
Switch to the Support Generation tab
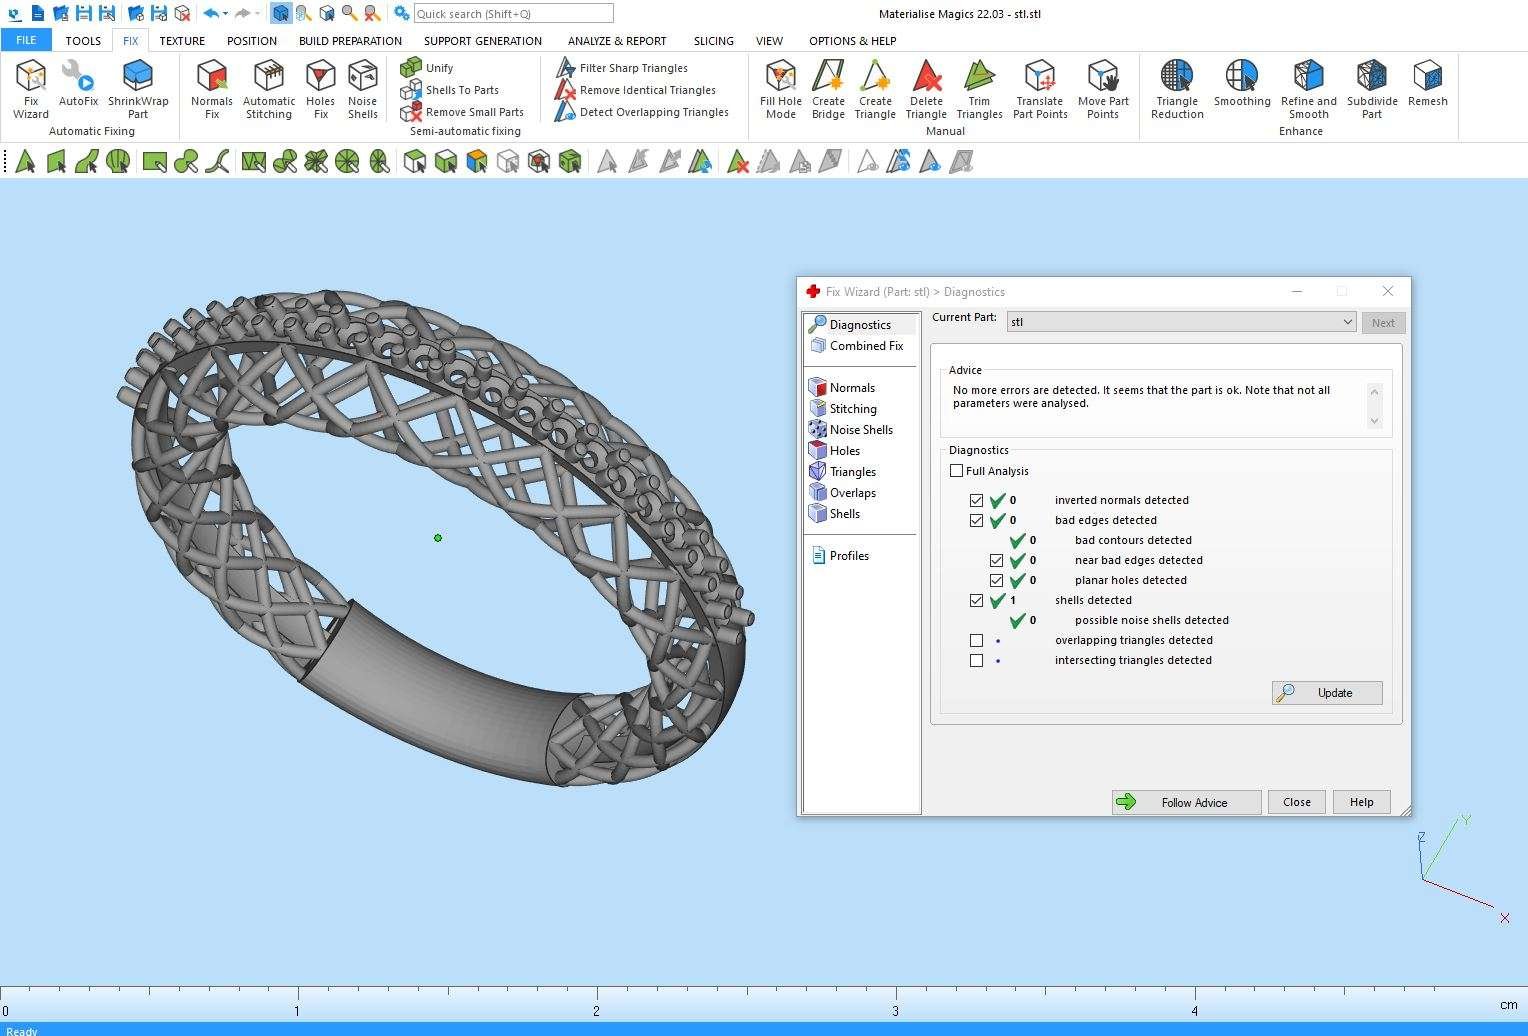[x=482, y=41]
